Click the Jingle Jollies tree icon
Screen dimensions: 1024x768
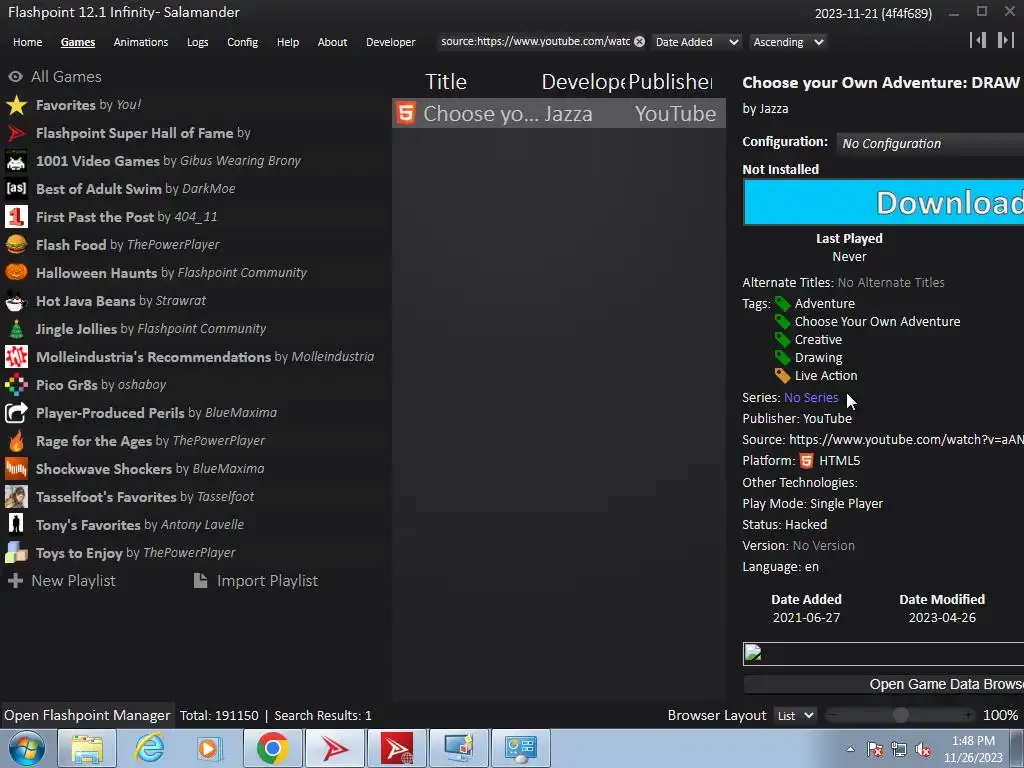[x=16, y=329]
